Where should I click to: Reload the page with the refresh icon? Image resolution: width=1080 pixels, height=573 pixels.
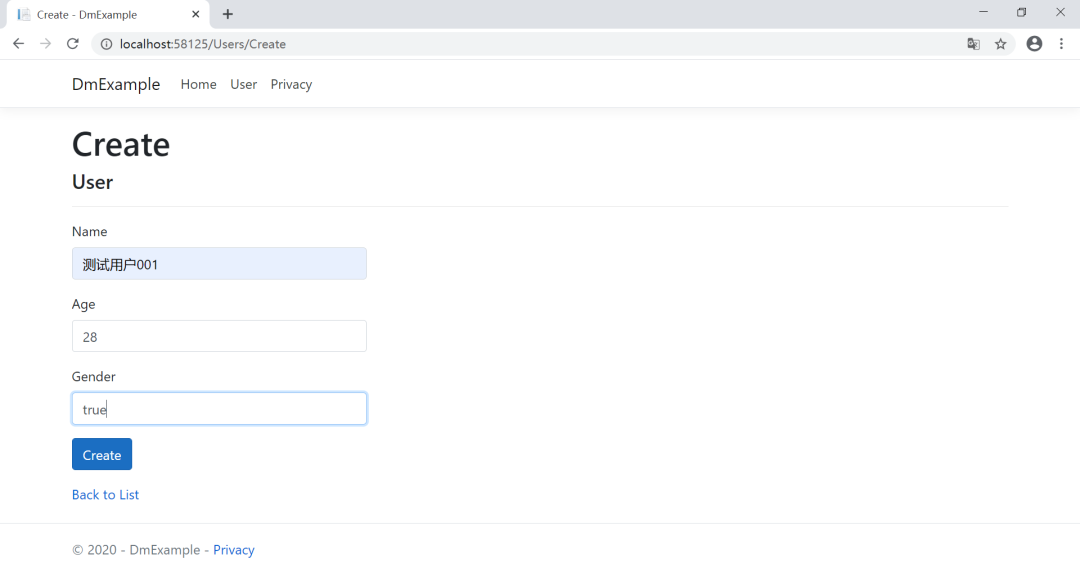pyautogui.click(x=72, y=43)
